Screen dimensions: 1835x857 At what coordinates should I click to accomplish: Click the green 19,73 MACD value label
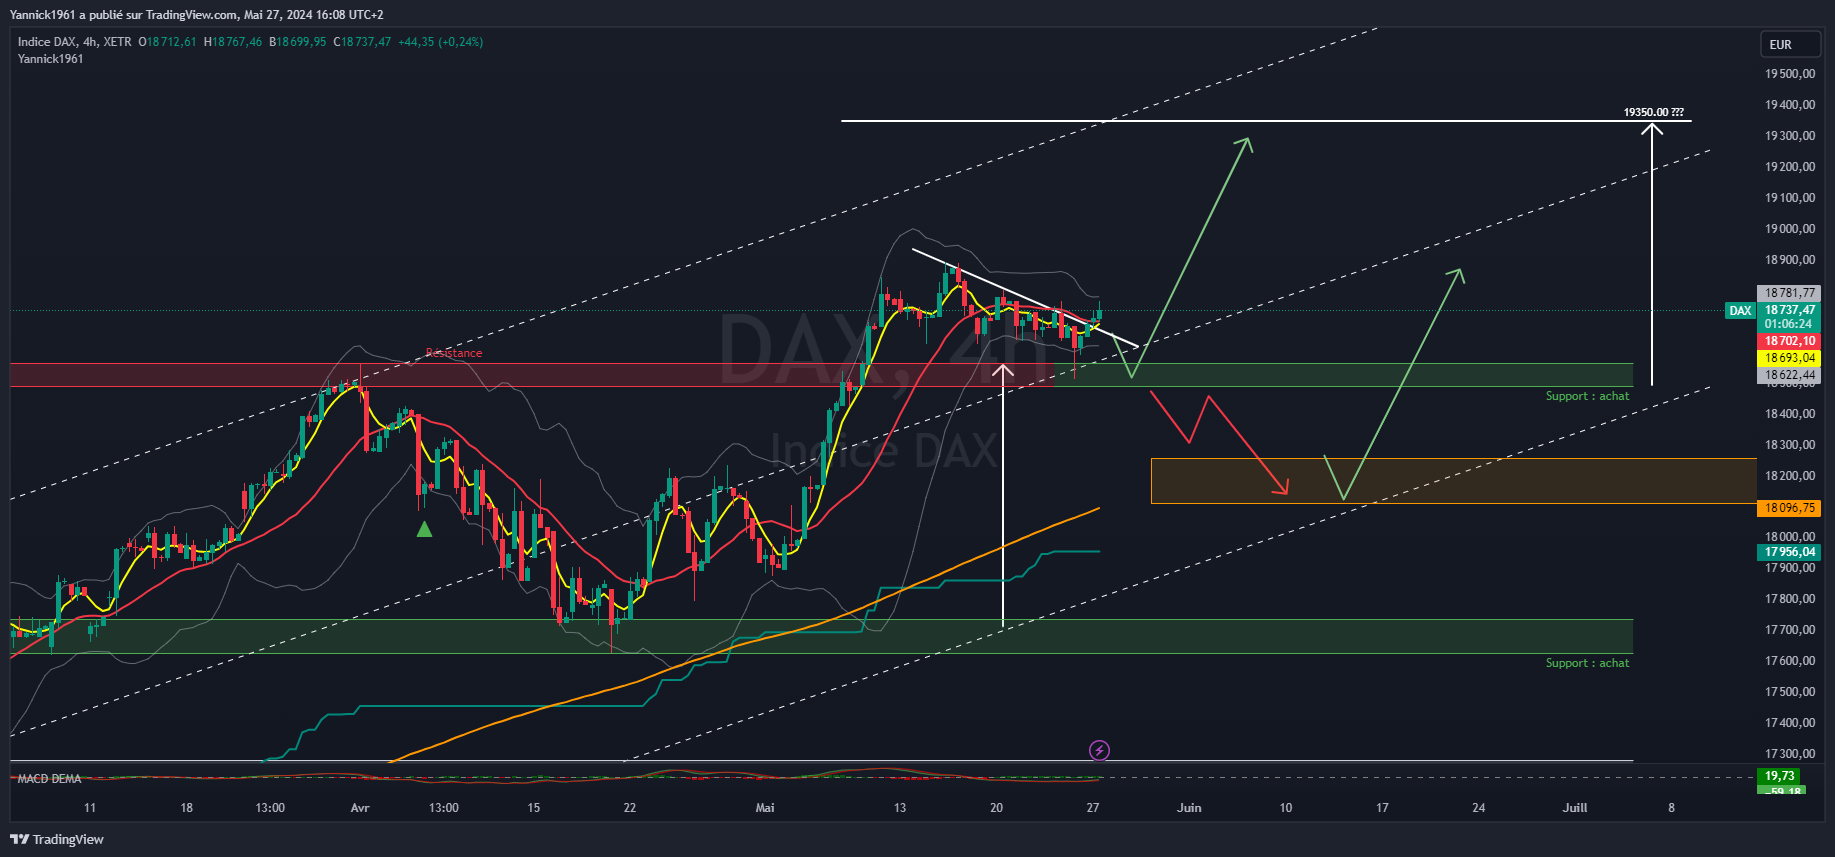1780,776
